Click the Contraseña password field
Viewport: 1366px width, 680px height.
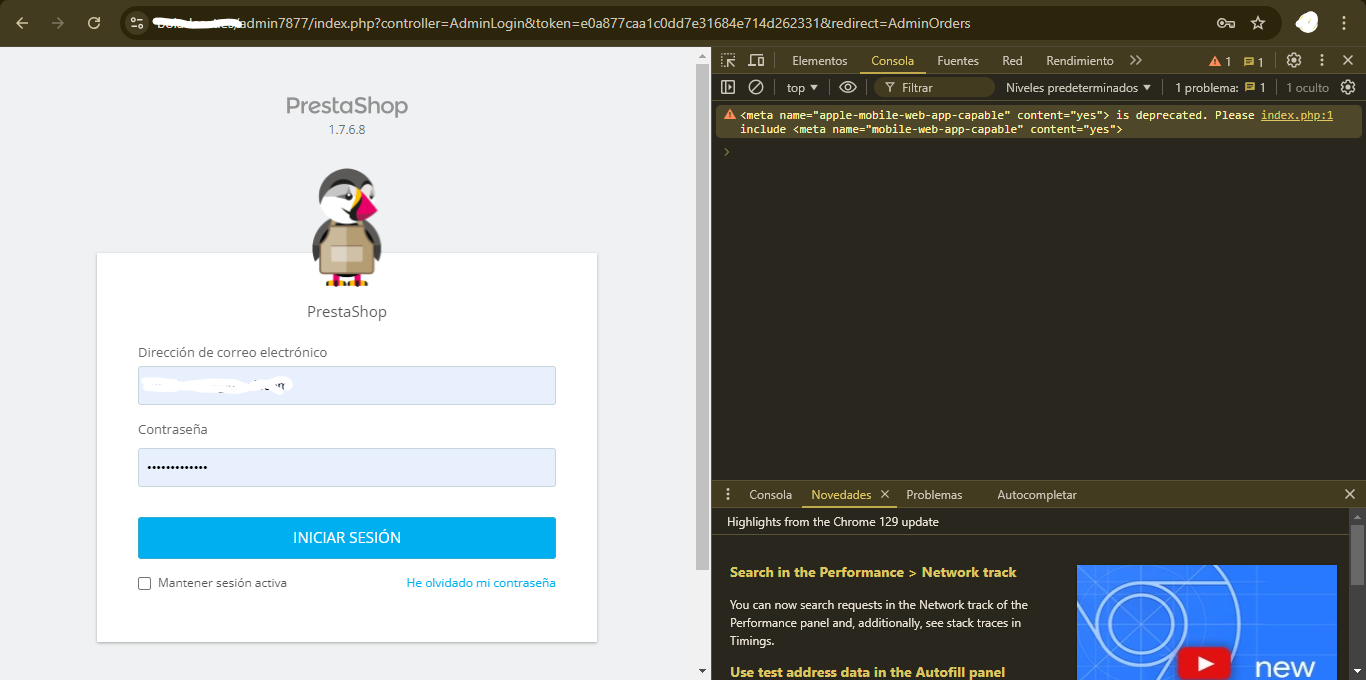[x=347, y=467]
